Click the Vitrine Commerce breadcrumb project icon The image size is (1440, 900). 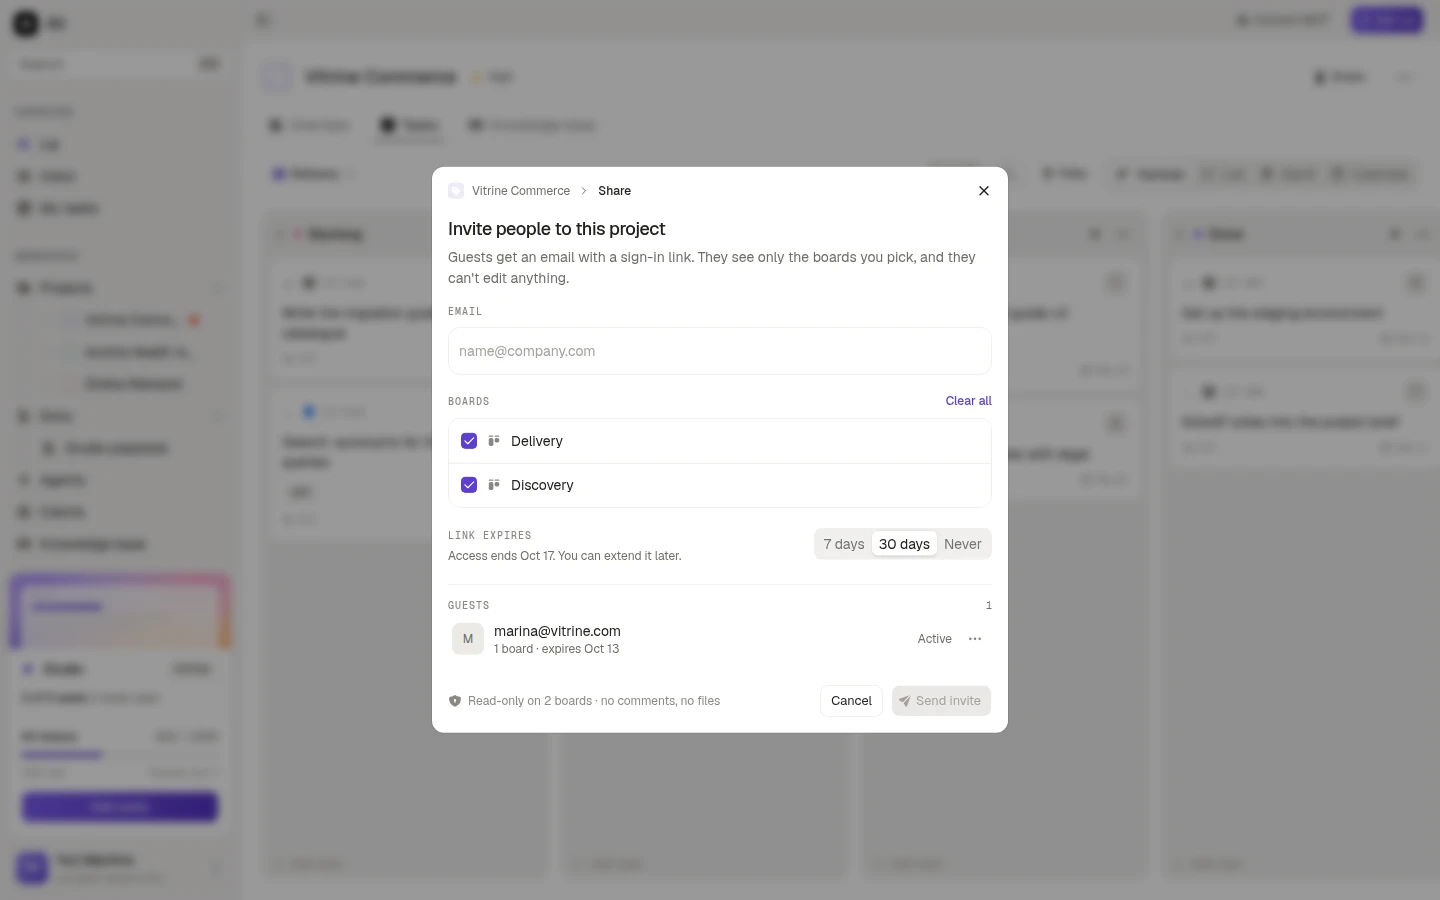456,191
